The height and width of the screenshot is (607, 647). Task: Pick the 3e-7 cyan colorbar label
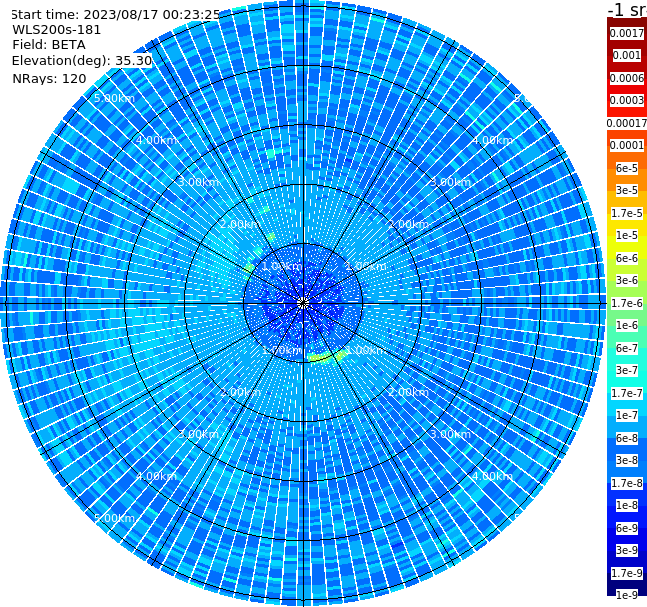tap(627, 370)
